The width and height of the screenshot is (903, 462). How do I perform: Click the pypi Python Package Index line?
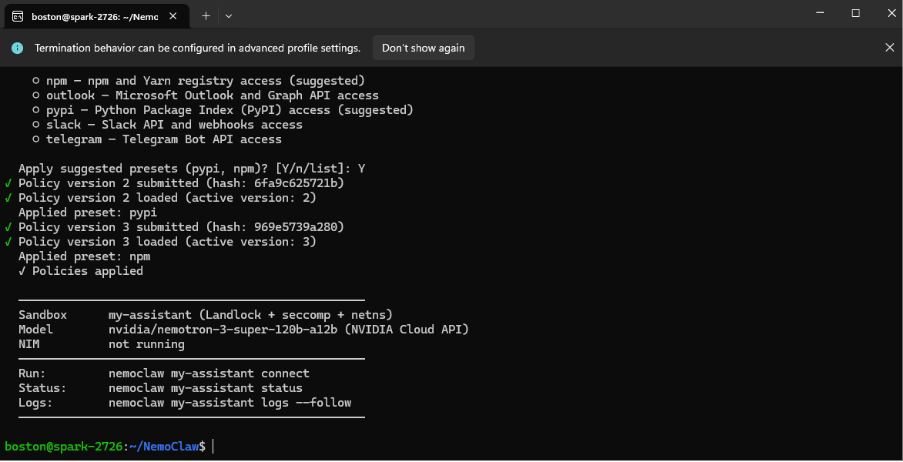[223, 109]
